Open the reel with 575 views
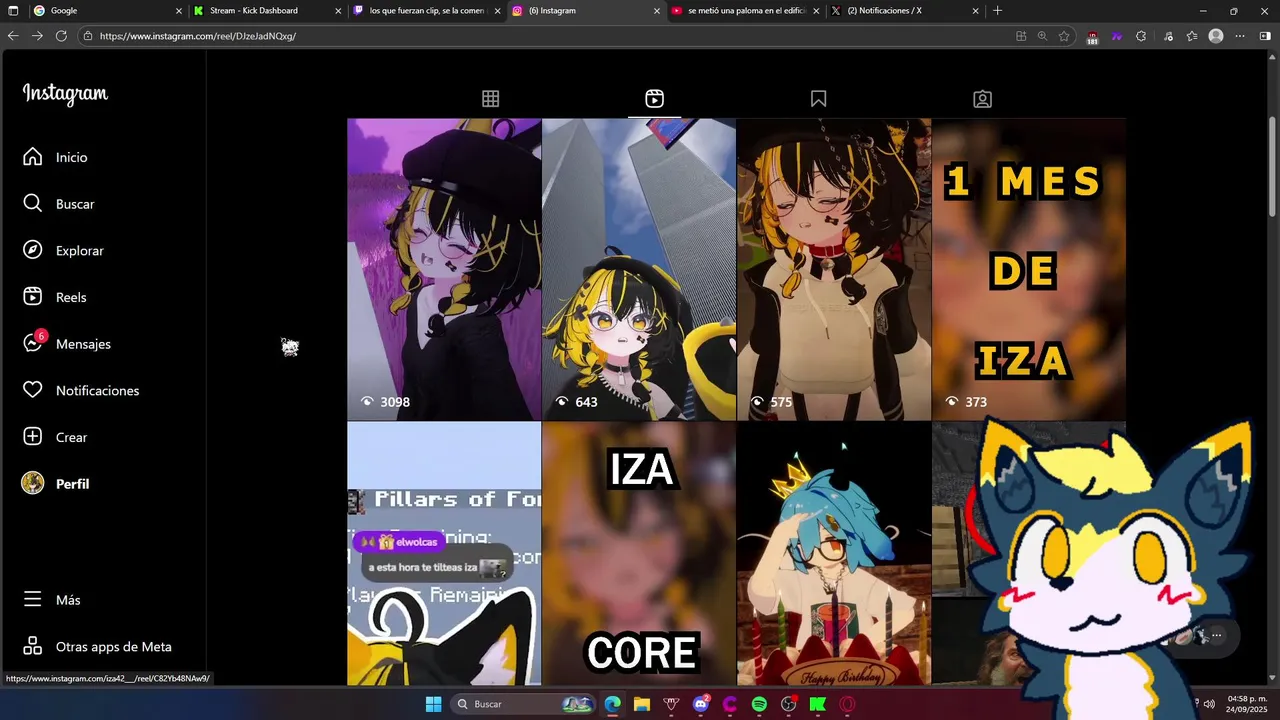Viewport: 1280px width, 720px height. [x=833, y=269]
